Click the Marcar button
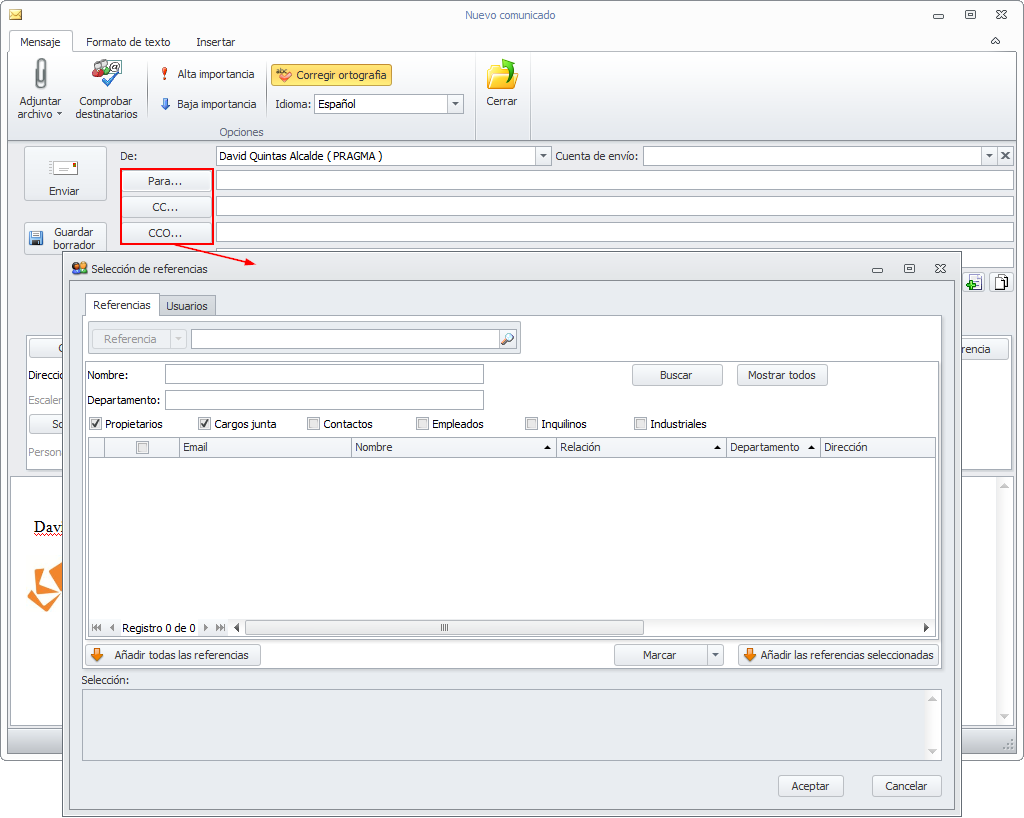The height and width of the screenshot is (818, 1024). coord(660,655)
